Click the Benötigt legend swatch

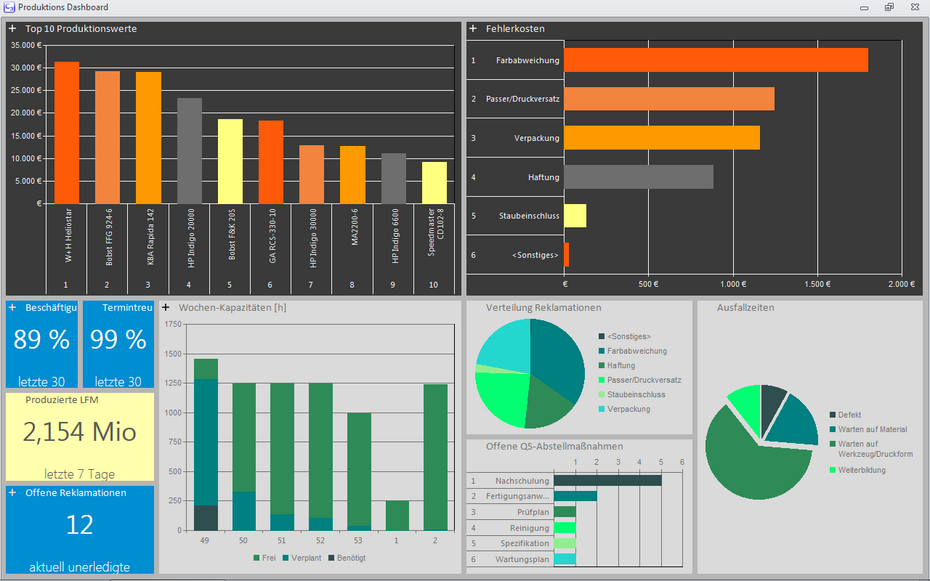(331, 558)
